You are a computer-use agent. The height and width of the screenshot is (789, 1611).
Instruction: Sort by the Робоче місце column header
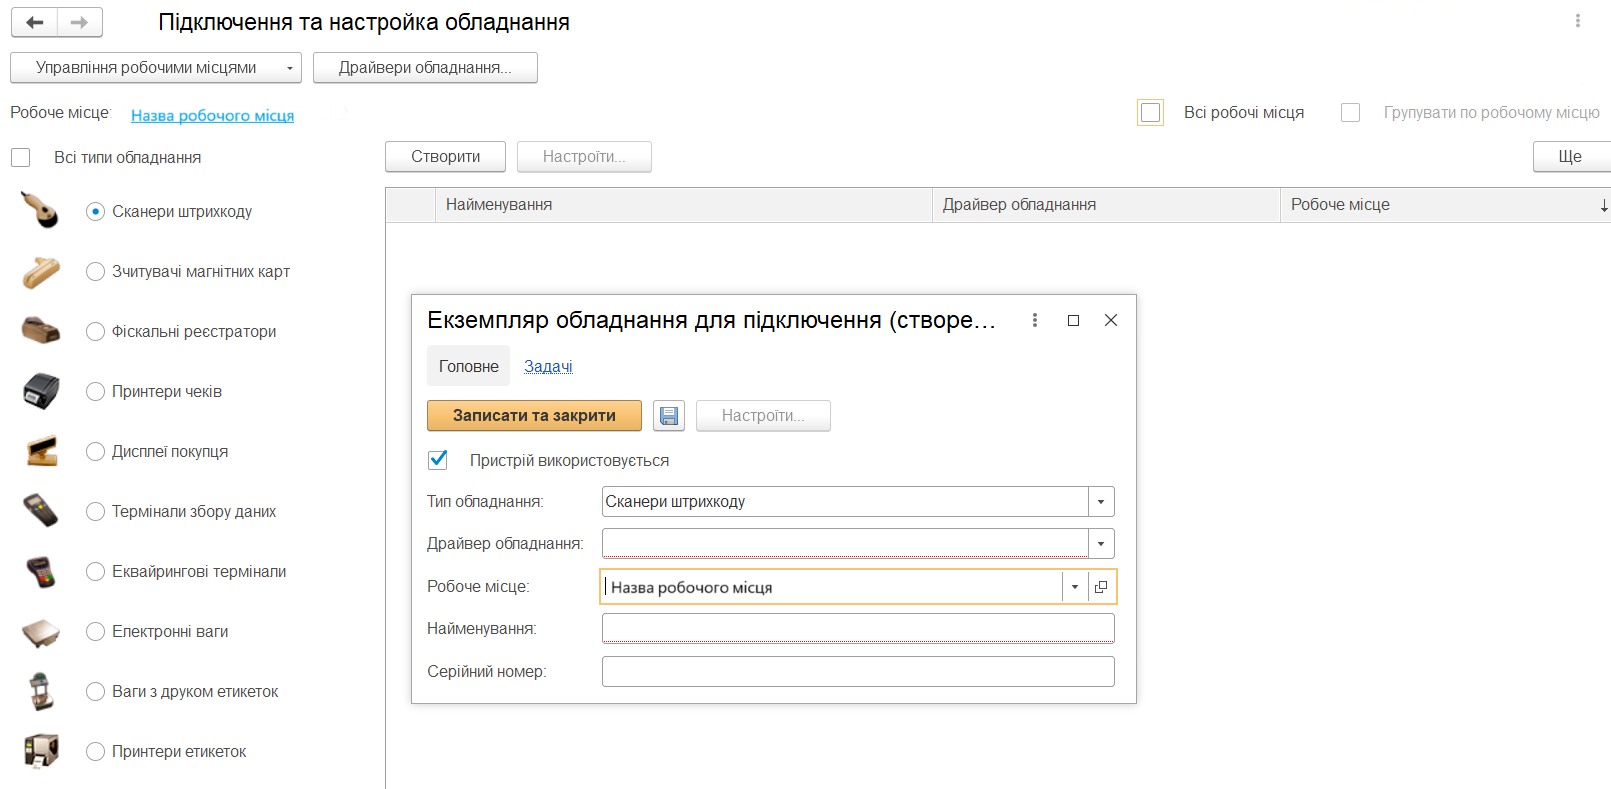[1445, 205]
